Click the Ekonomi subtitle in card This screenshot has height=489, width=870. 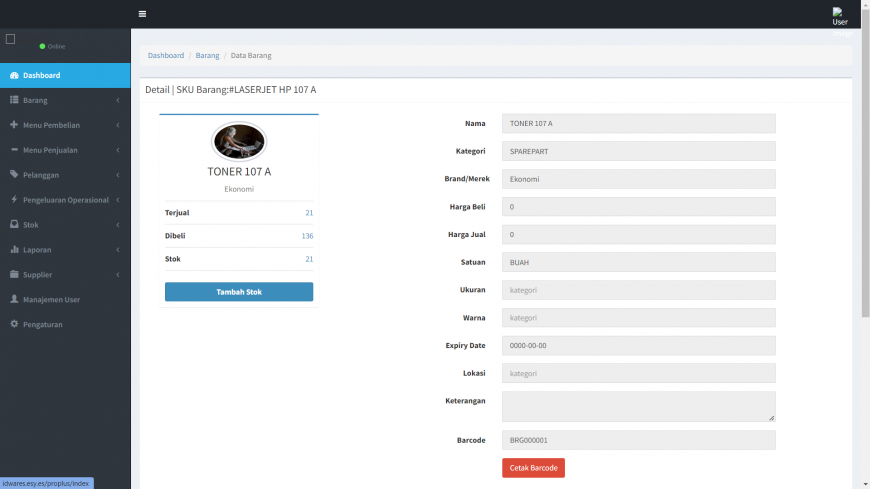(239, 189)
